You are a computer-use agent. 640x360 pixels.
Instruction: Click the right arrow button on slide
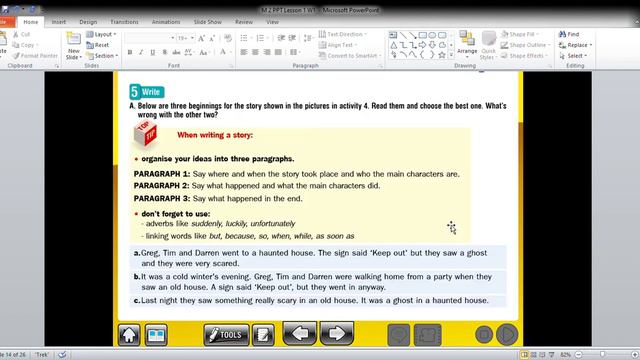pyautogui.click(x=337, y=333)
